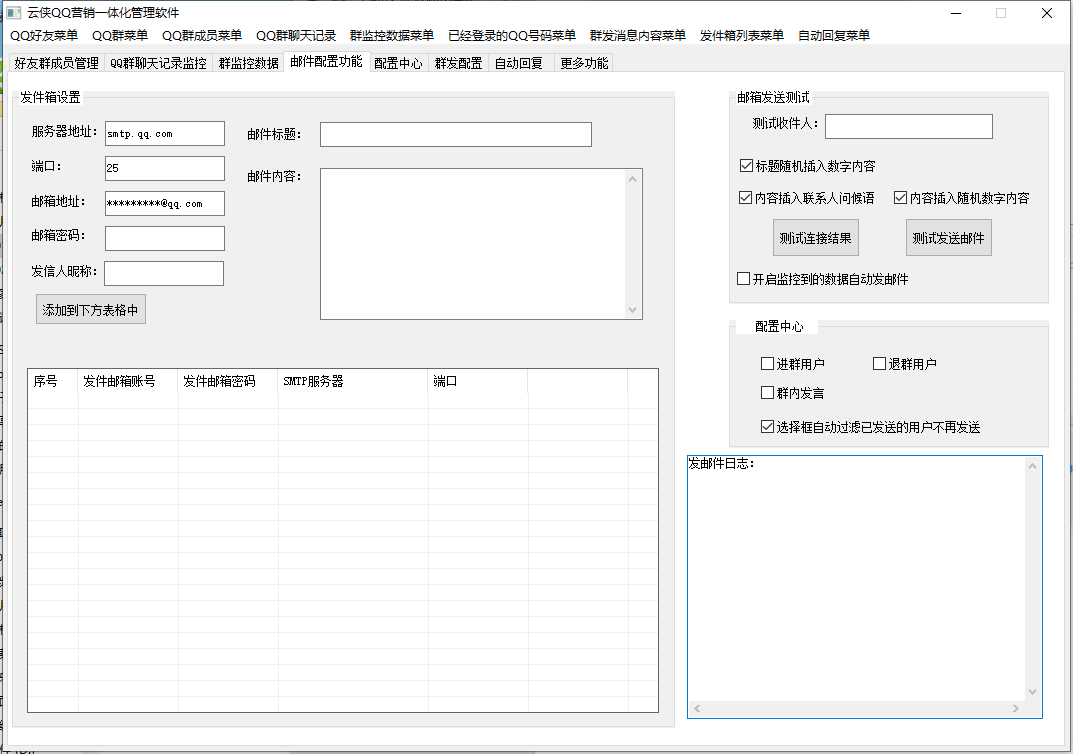
Task: Click the 邮件标题 input field
Action: (456, 134)
